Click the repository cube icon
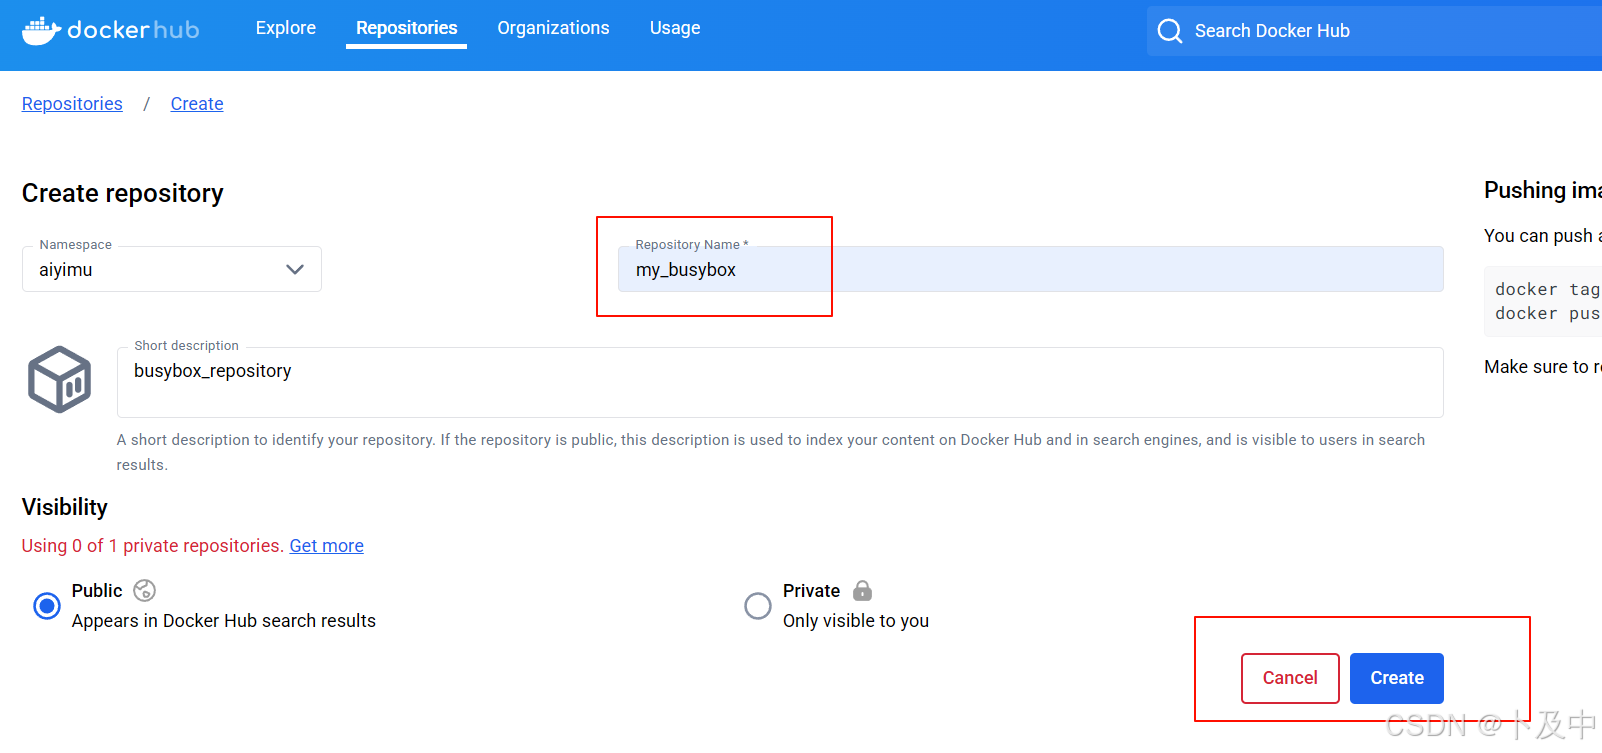1602x753 pixels. coord(60,380)
